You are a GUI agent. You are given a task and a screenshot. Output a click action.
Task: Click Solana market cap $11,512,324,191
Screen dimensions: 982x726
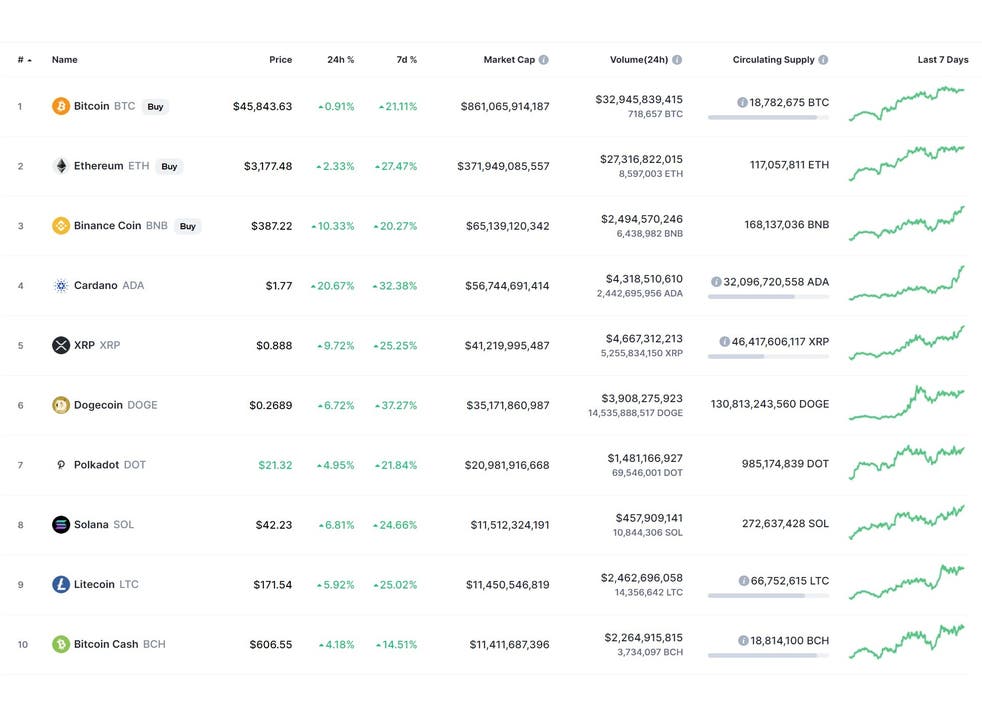pyautogui.click(x=510, y=525)
